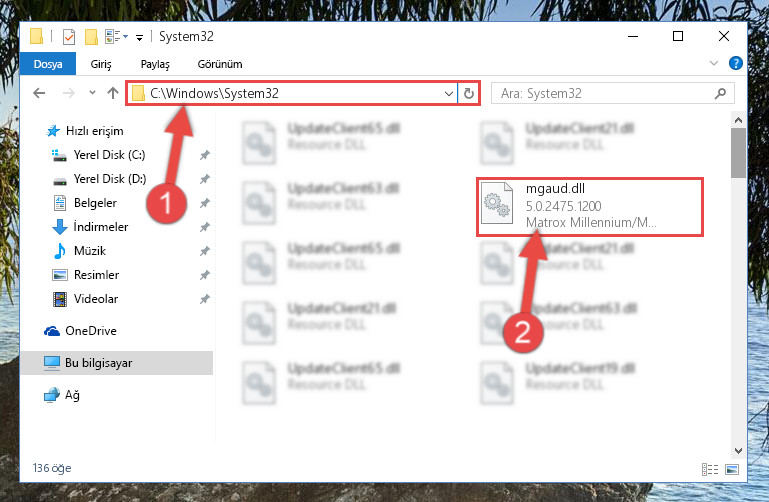The height and width of the screenshot is (502, 769).
Task: Switch to the Görünüm ribbon tab
Action: pos(220,64)
